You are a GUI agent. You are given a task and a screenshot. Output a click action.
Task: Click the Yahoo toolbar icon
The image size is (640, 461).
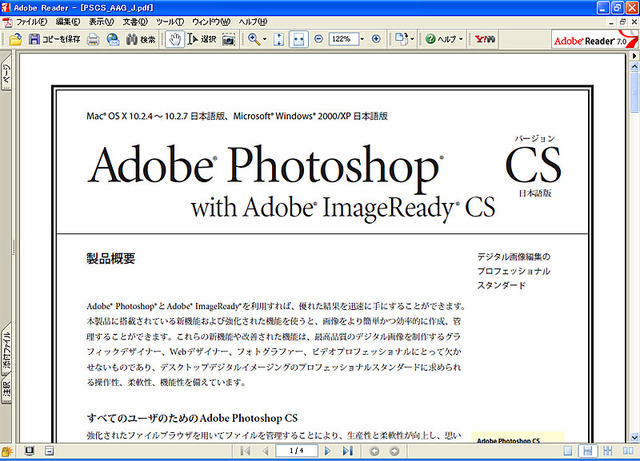[485, 39]
